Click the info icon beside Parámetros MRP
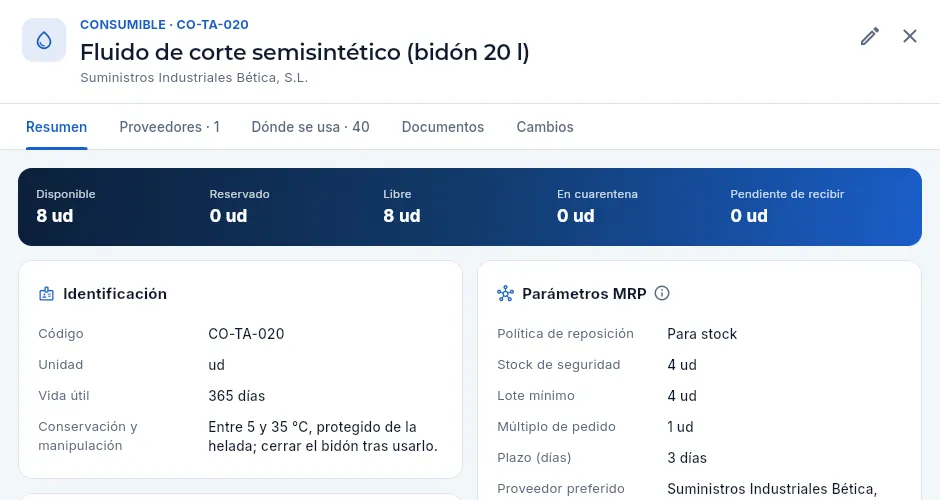The height and width of the screenshot is (500, 940). pyautogui.click(x=662, y=293)
